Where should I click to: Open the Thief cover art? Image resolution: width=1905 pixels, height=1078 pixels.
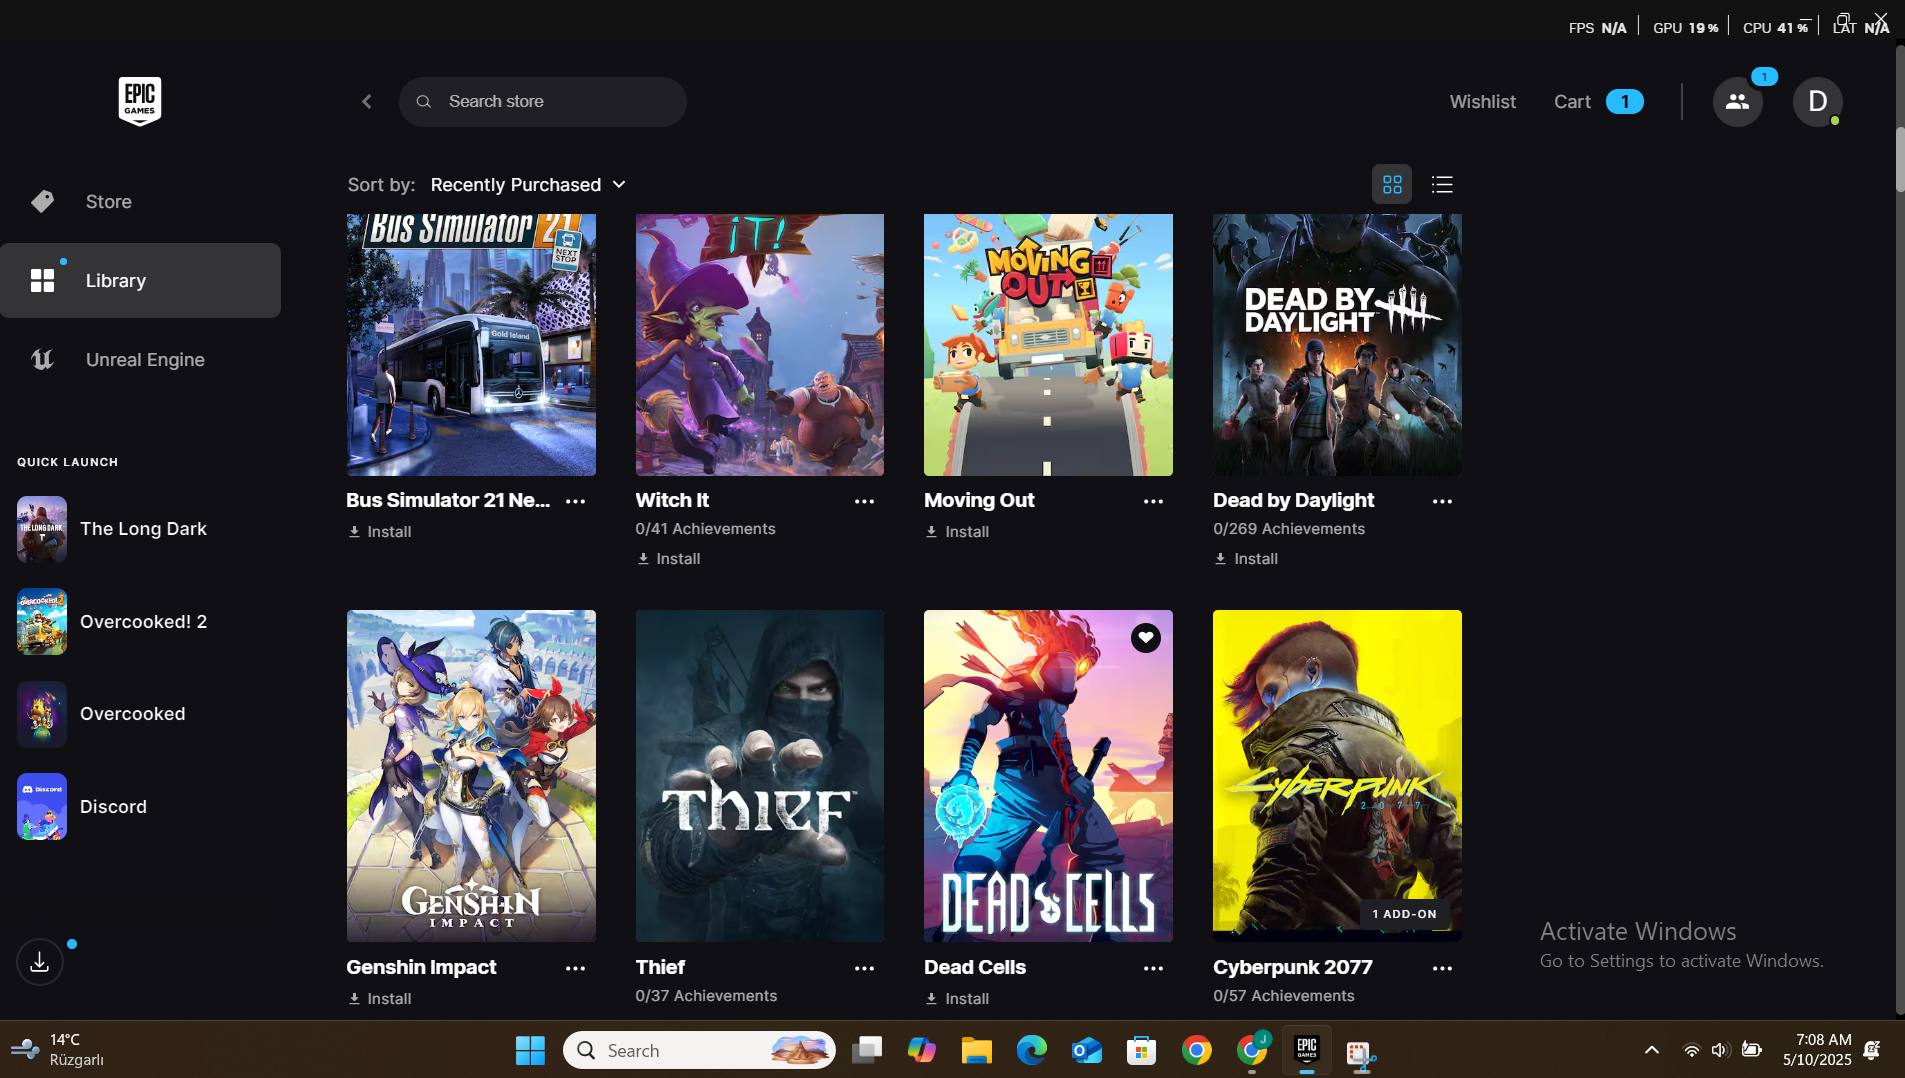pos(760,776)
